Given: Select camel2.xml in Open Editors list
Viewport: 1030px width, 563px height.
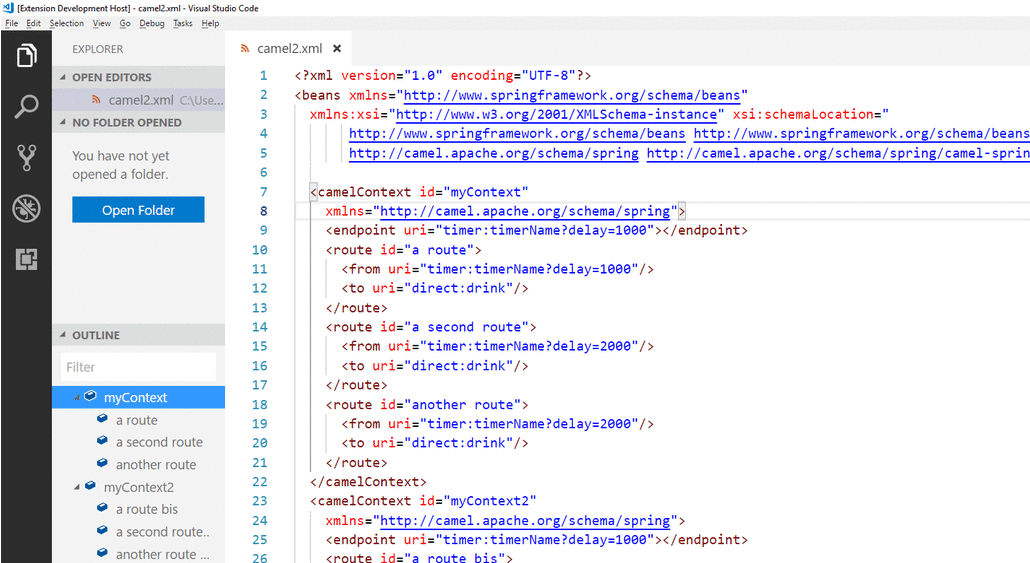Looking at the screenshot, I should (x=139, y=100).
